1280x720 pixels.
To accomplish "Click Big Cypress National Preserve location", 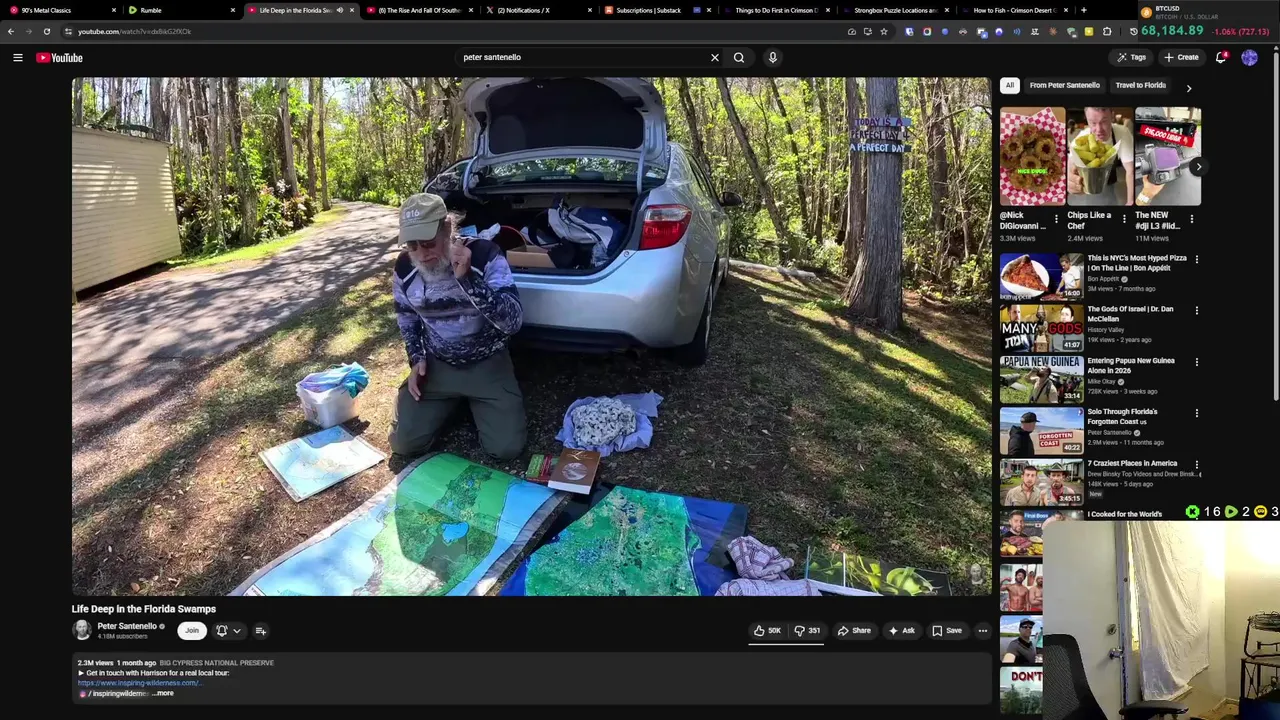I will 217,663.
